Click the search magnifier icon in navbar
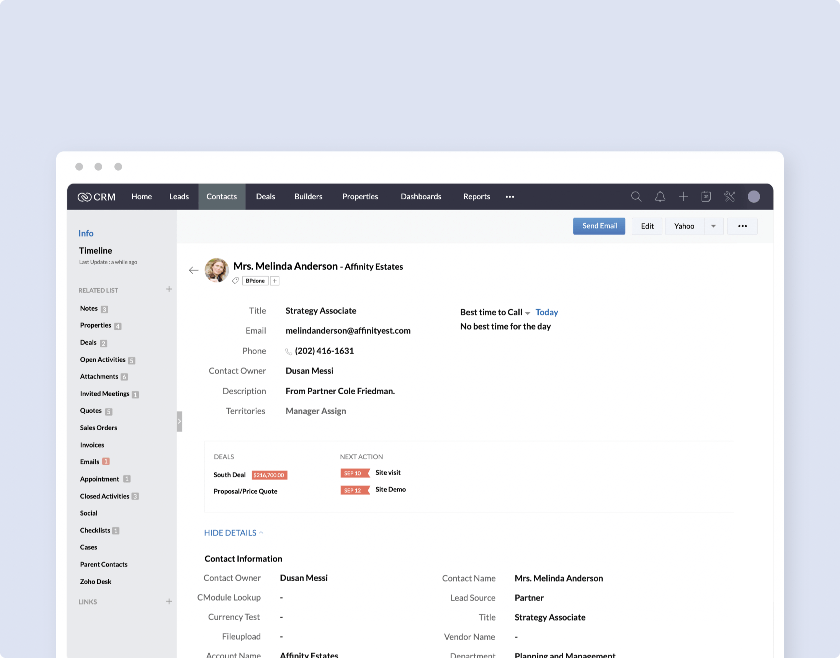The image size is (840, 658). pos(636,197)
